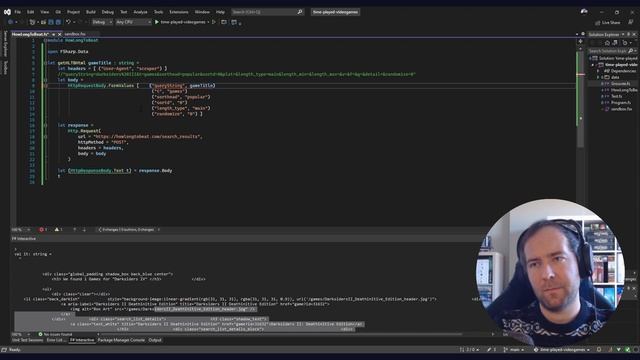The image size is (640, 360).
Task: Click the Visual Studio logo icon
Action: 7,12
